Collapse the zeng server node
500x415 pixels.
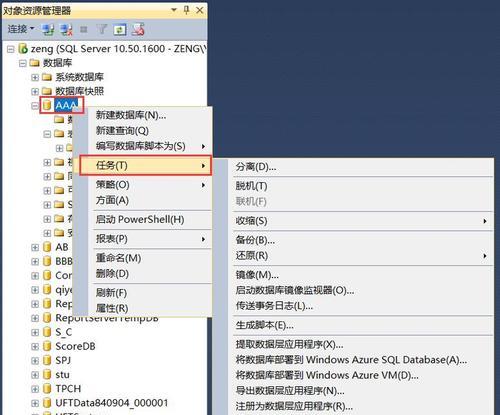pyautogui.click(x=11, y=49)
